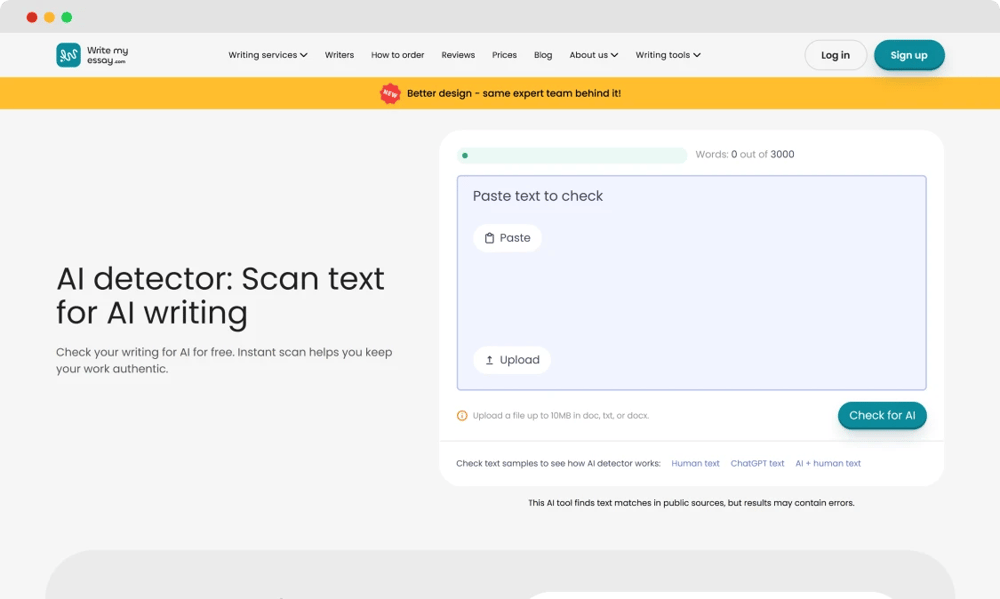The image size is (1000, 599).
Task: Click the WriteMyEssay logo icon
Action: (x=66, y=55)
